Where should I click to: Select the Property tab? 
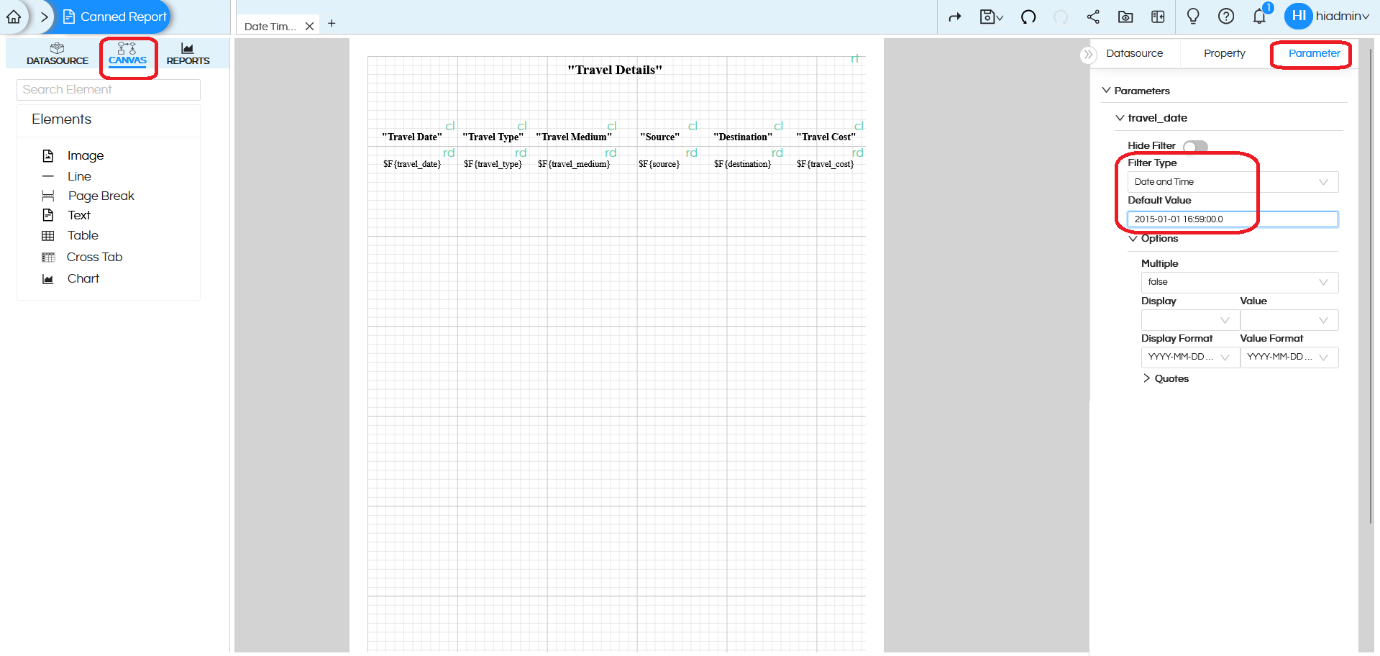pyautogui.click(x=1223, y=53)
